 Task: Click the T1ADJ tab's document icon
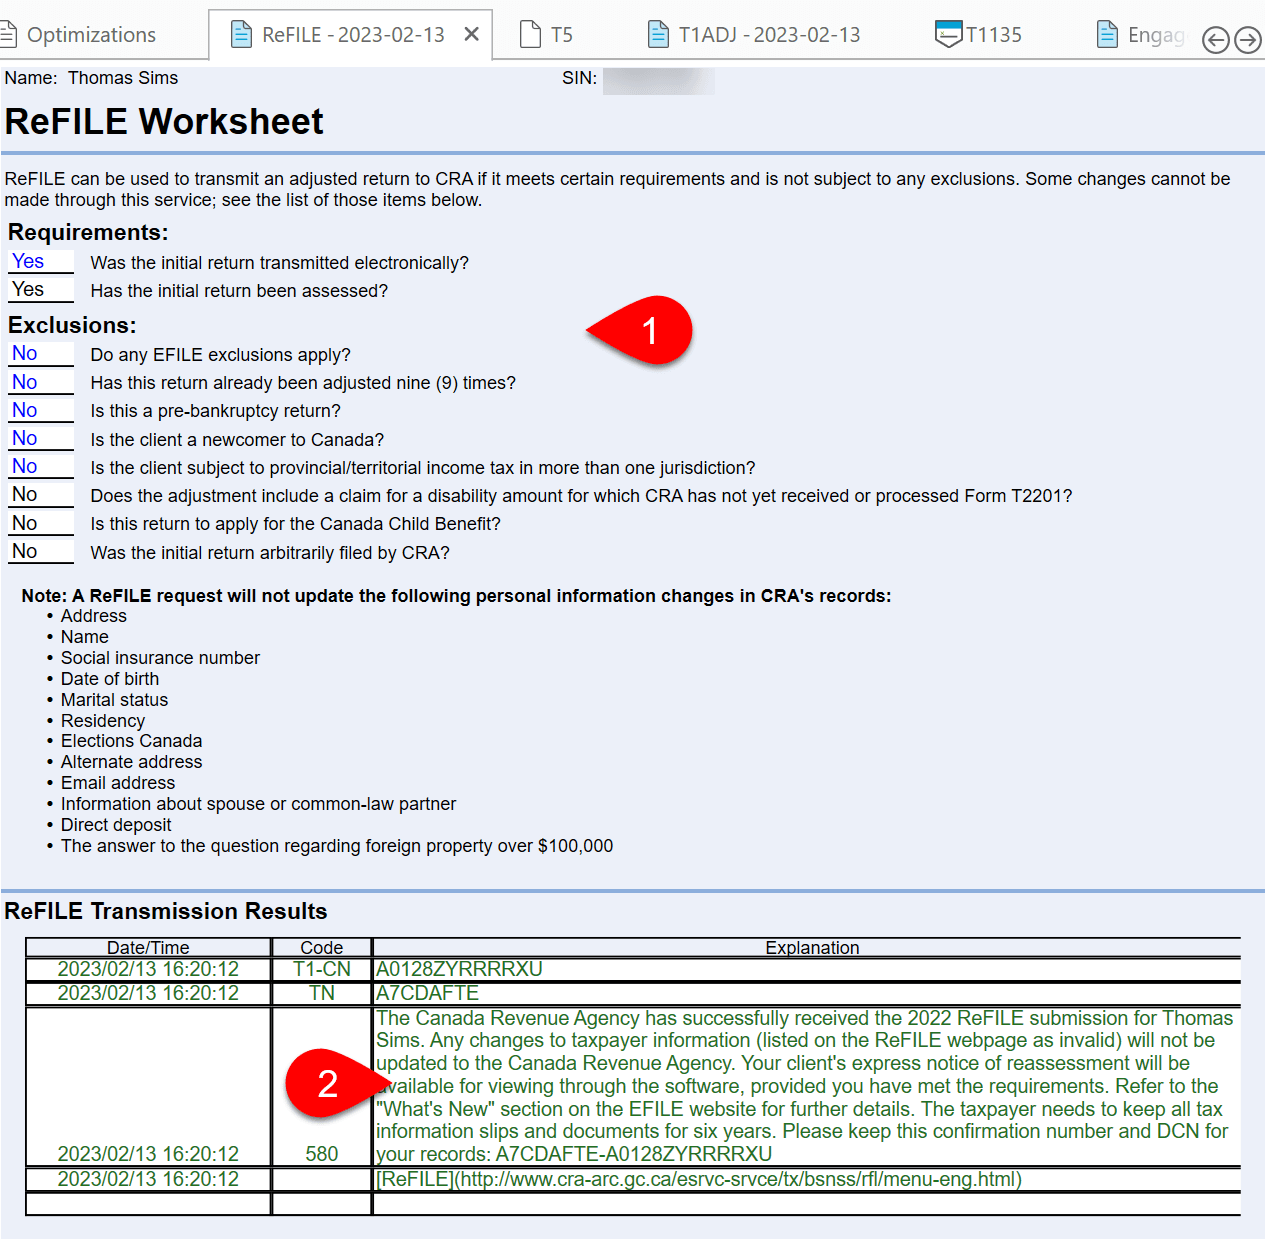pyautogui.click(x=658, y=34)
